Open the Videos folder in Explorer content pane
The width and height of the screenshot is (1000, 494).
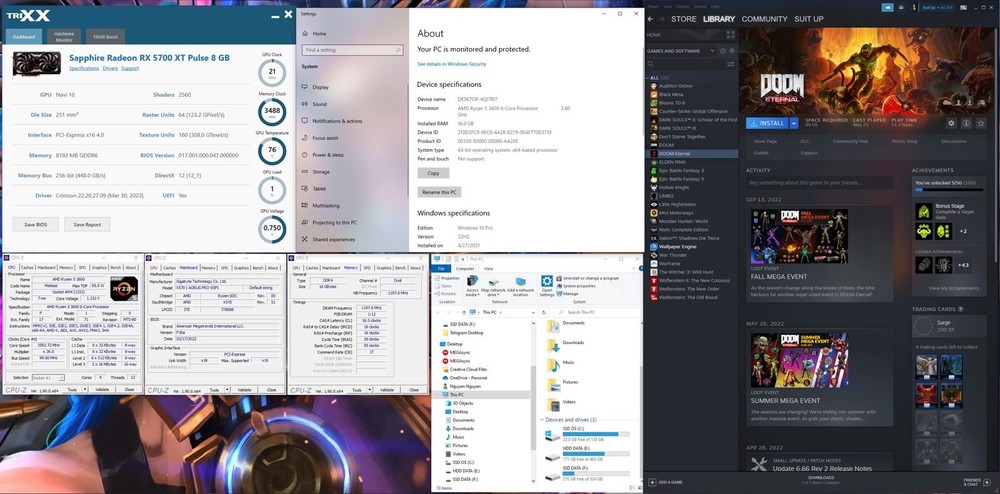[553, 403]
